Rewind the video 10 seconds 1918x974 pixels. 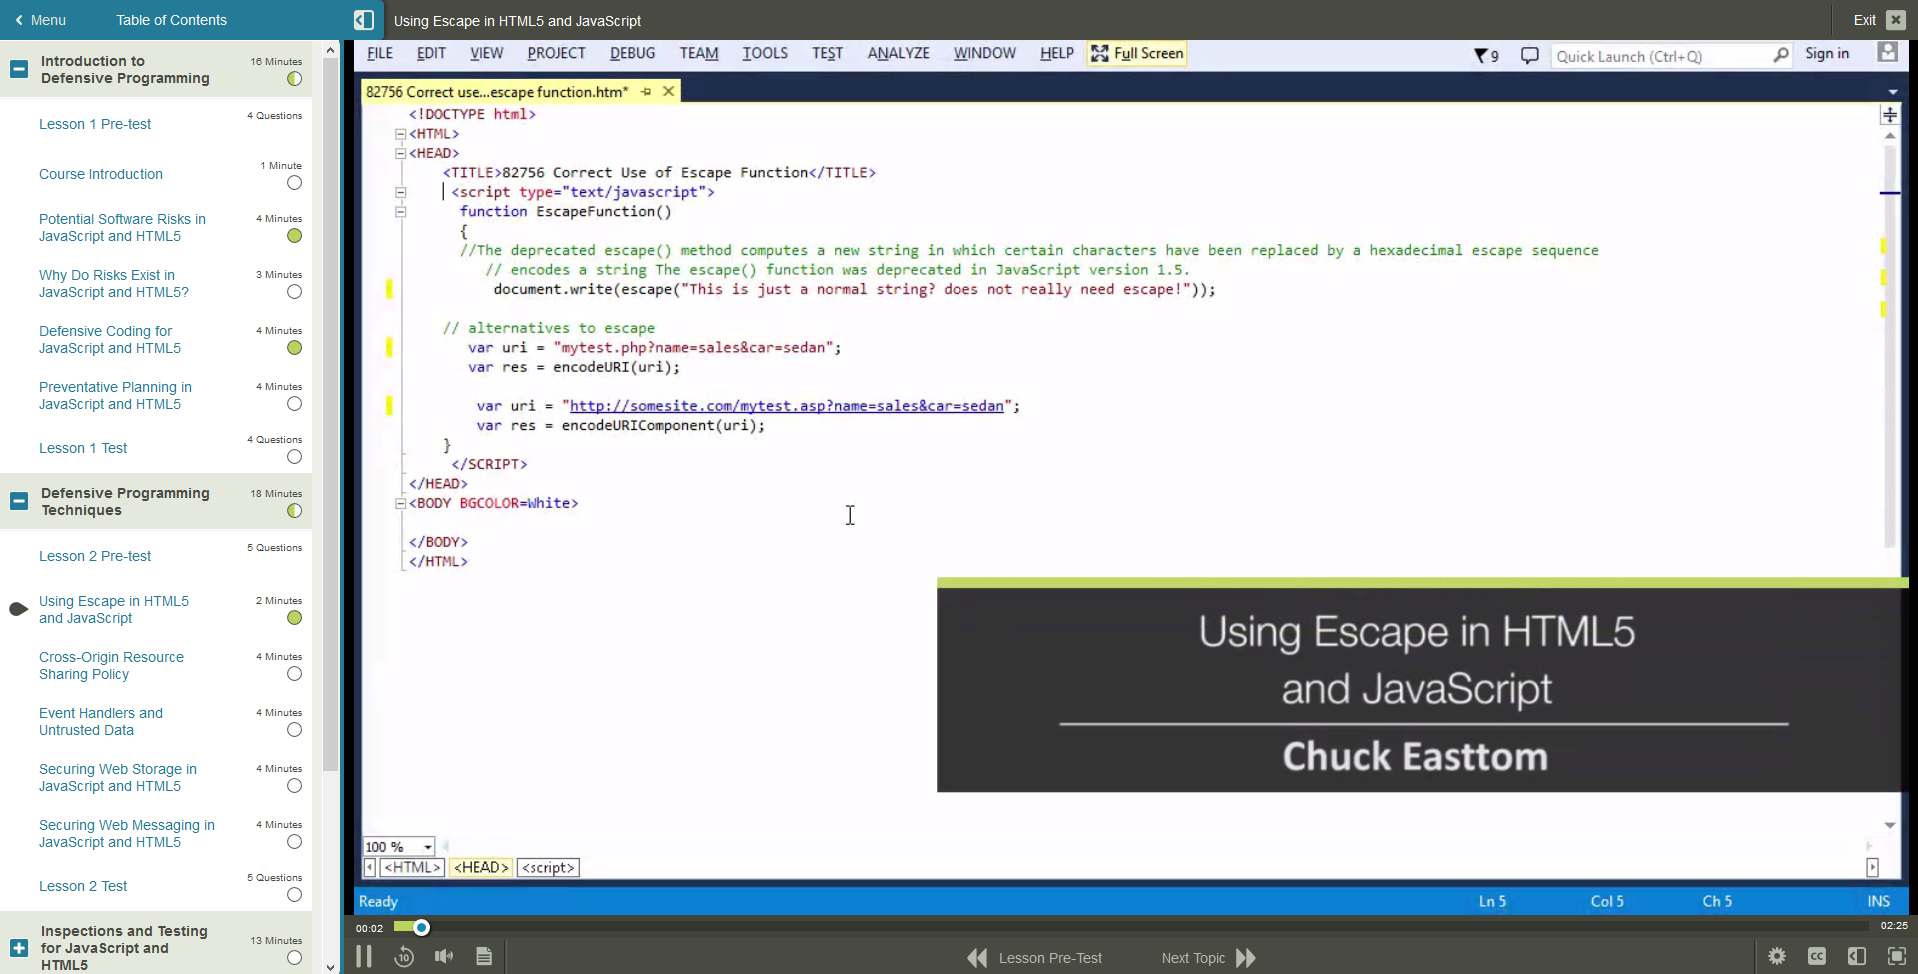pyautogui.click(x=404, y=956)
